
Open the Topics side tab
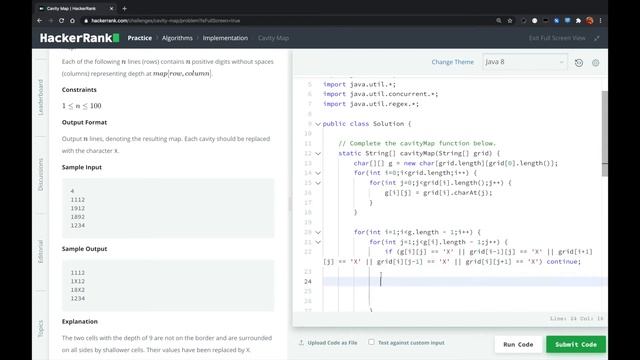[x=40, y=329]
